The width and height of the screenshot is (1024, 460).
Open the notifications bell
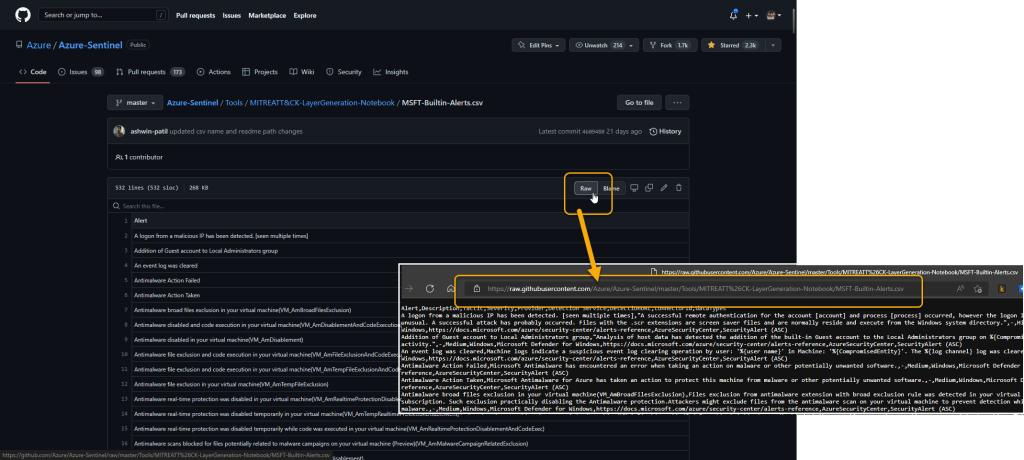point(733,15)
